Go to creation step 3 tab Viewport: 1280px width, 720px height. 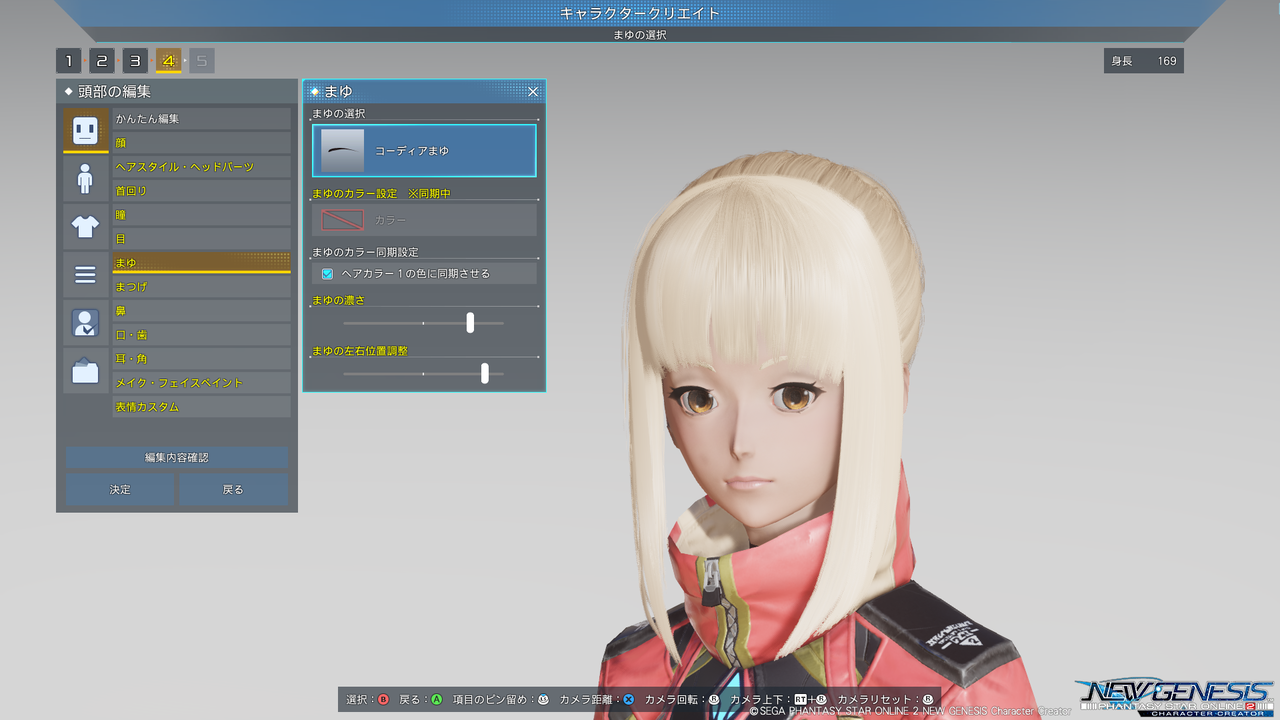[135, 61]
